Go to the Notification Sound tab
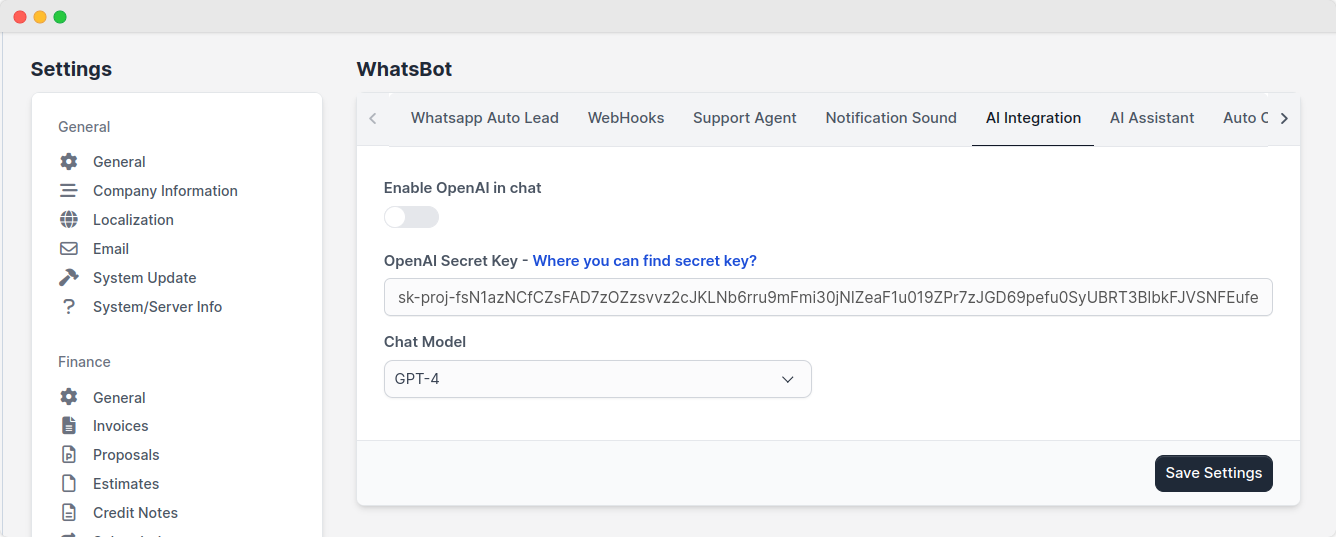The width and height of the screenshot is (1336, 537). (890, 118)
